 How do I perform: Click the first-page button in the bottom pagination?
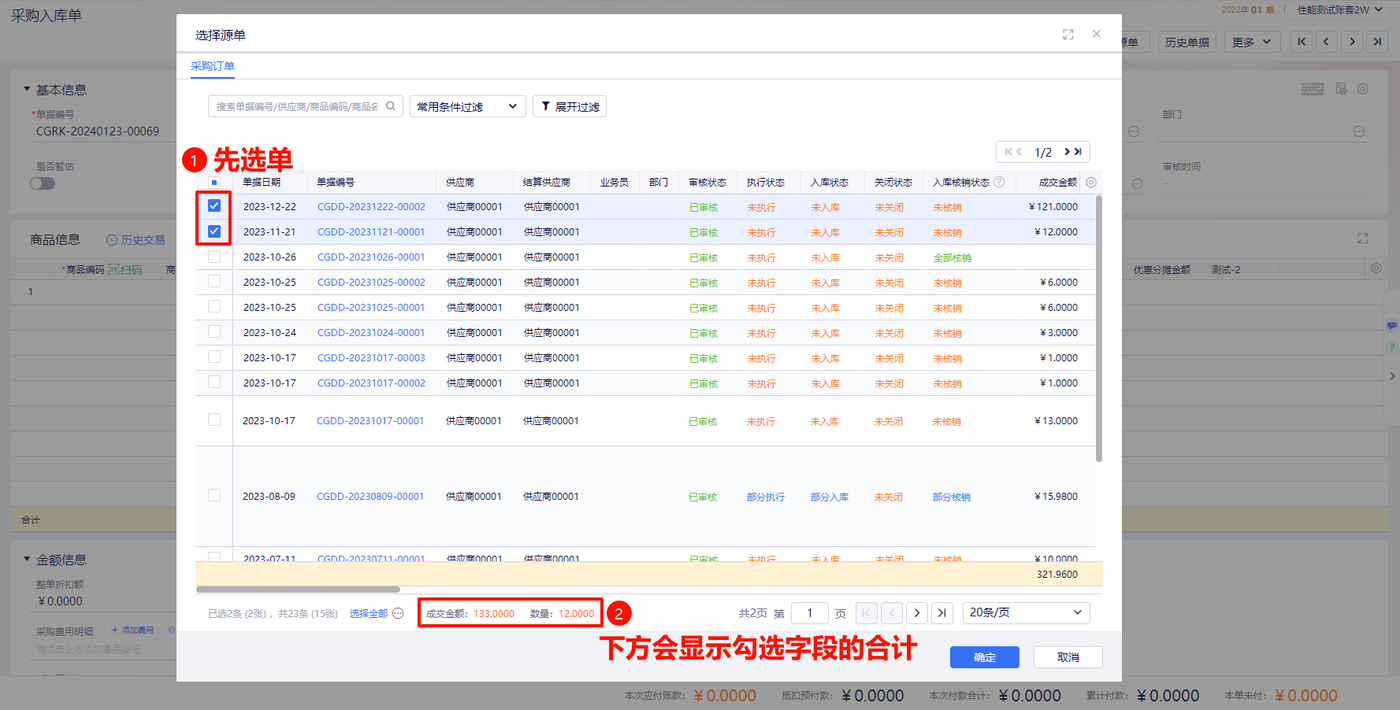867,613
